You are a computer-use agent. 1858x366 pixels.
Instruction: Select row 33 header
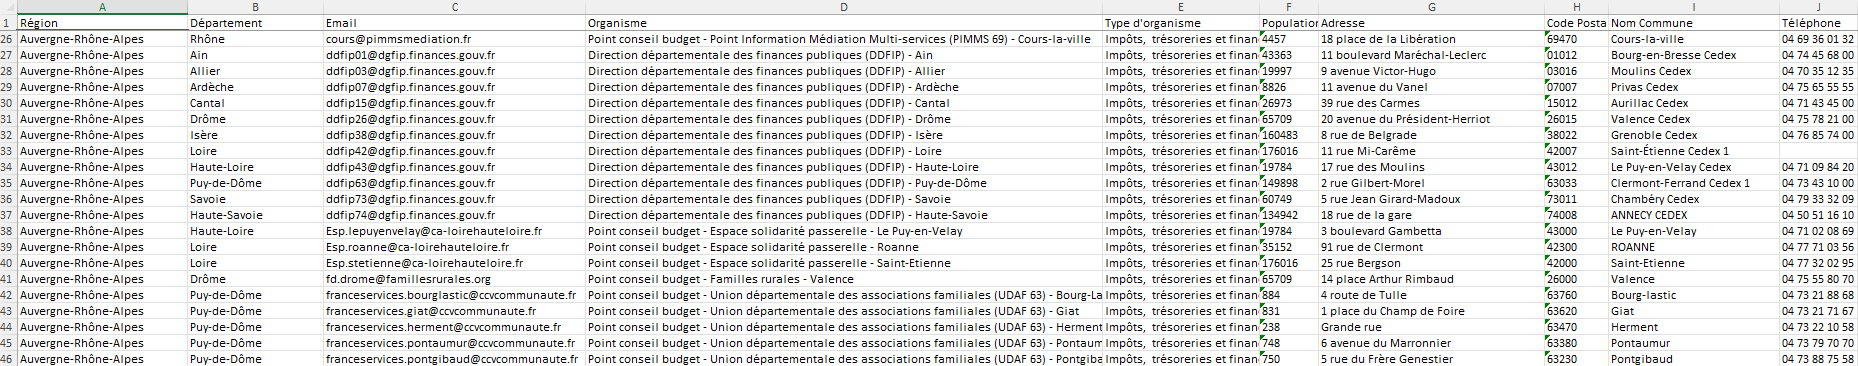(x=8, y=151)
